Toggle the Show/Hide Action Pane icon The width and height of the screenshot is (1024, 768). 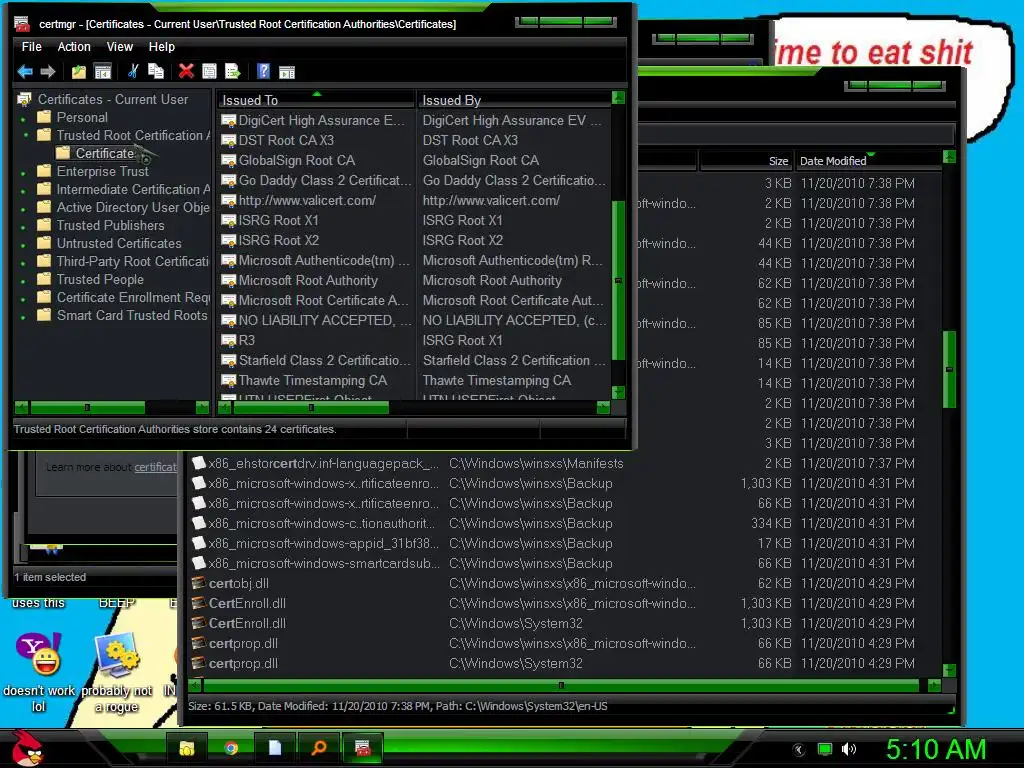[x=287, y=72]
